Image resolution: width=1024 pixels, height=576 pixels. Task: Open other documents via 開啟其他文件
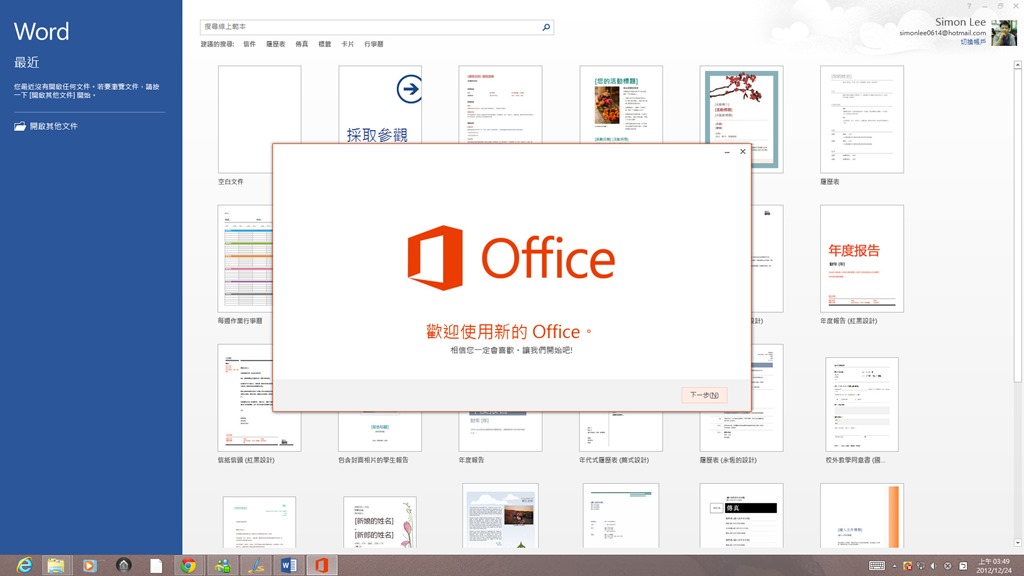[x=46, y=126]
